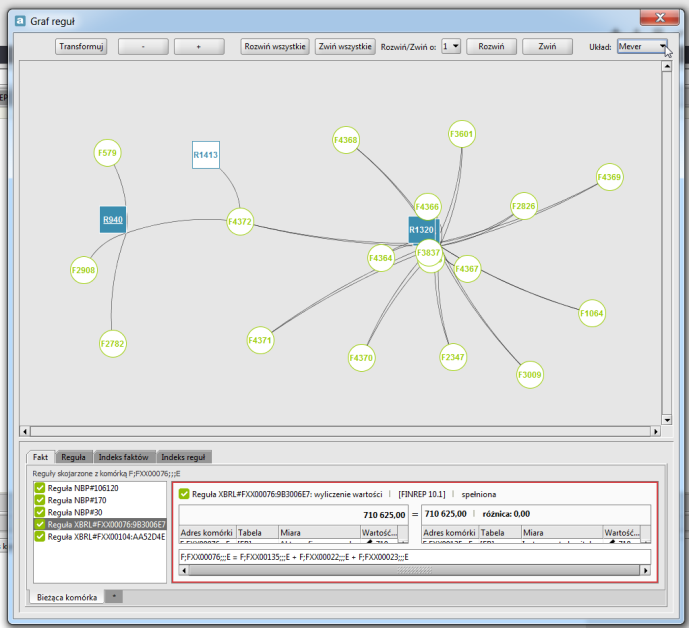Click fact node F1064
Image resolution: width=689 pixels, height=628 pixels.
pyautogui.click(x=591, y=313)
